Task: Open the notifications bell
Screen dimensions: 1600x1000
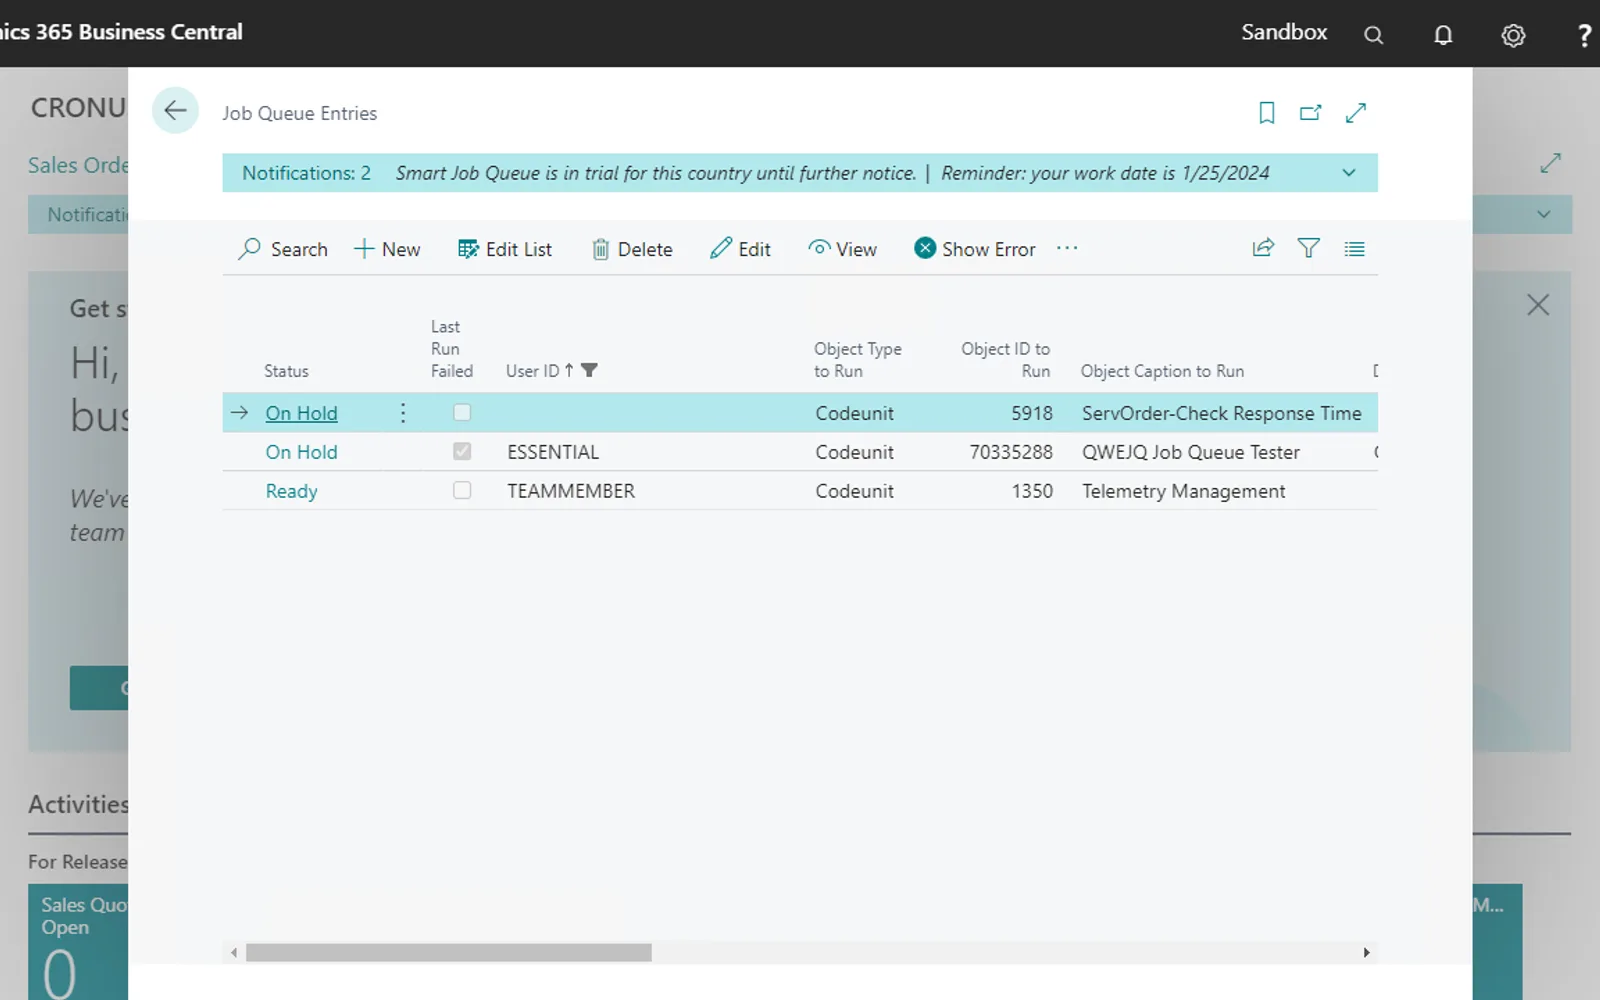Action: pyautogui.click(x=1443, y=35)
